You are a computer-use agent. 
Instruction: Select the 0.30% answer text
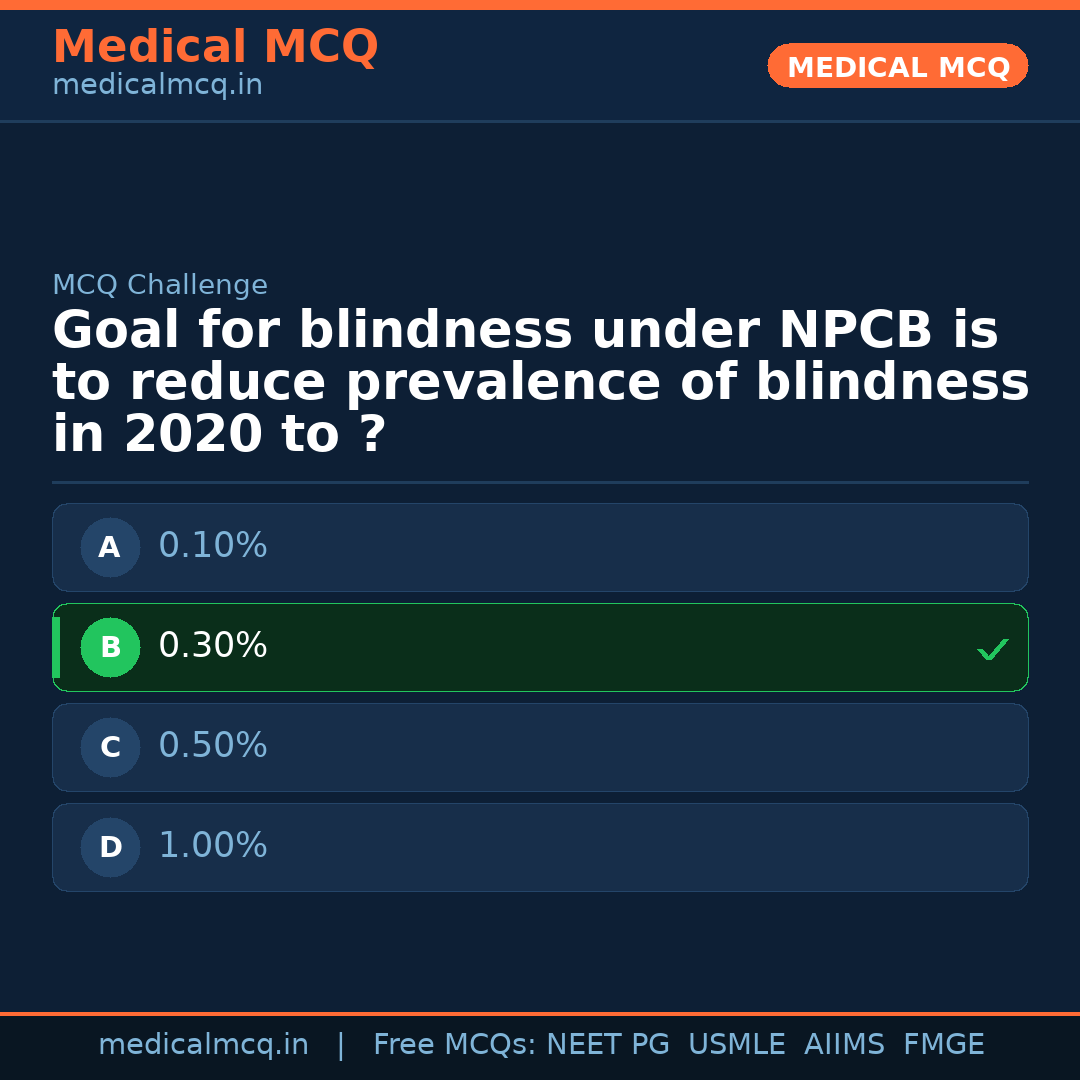(213, 646)
